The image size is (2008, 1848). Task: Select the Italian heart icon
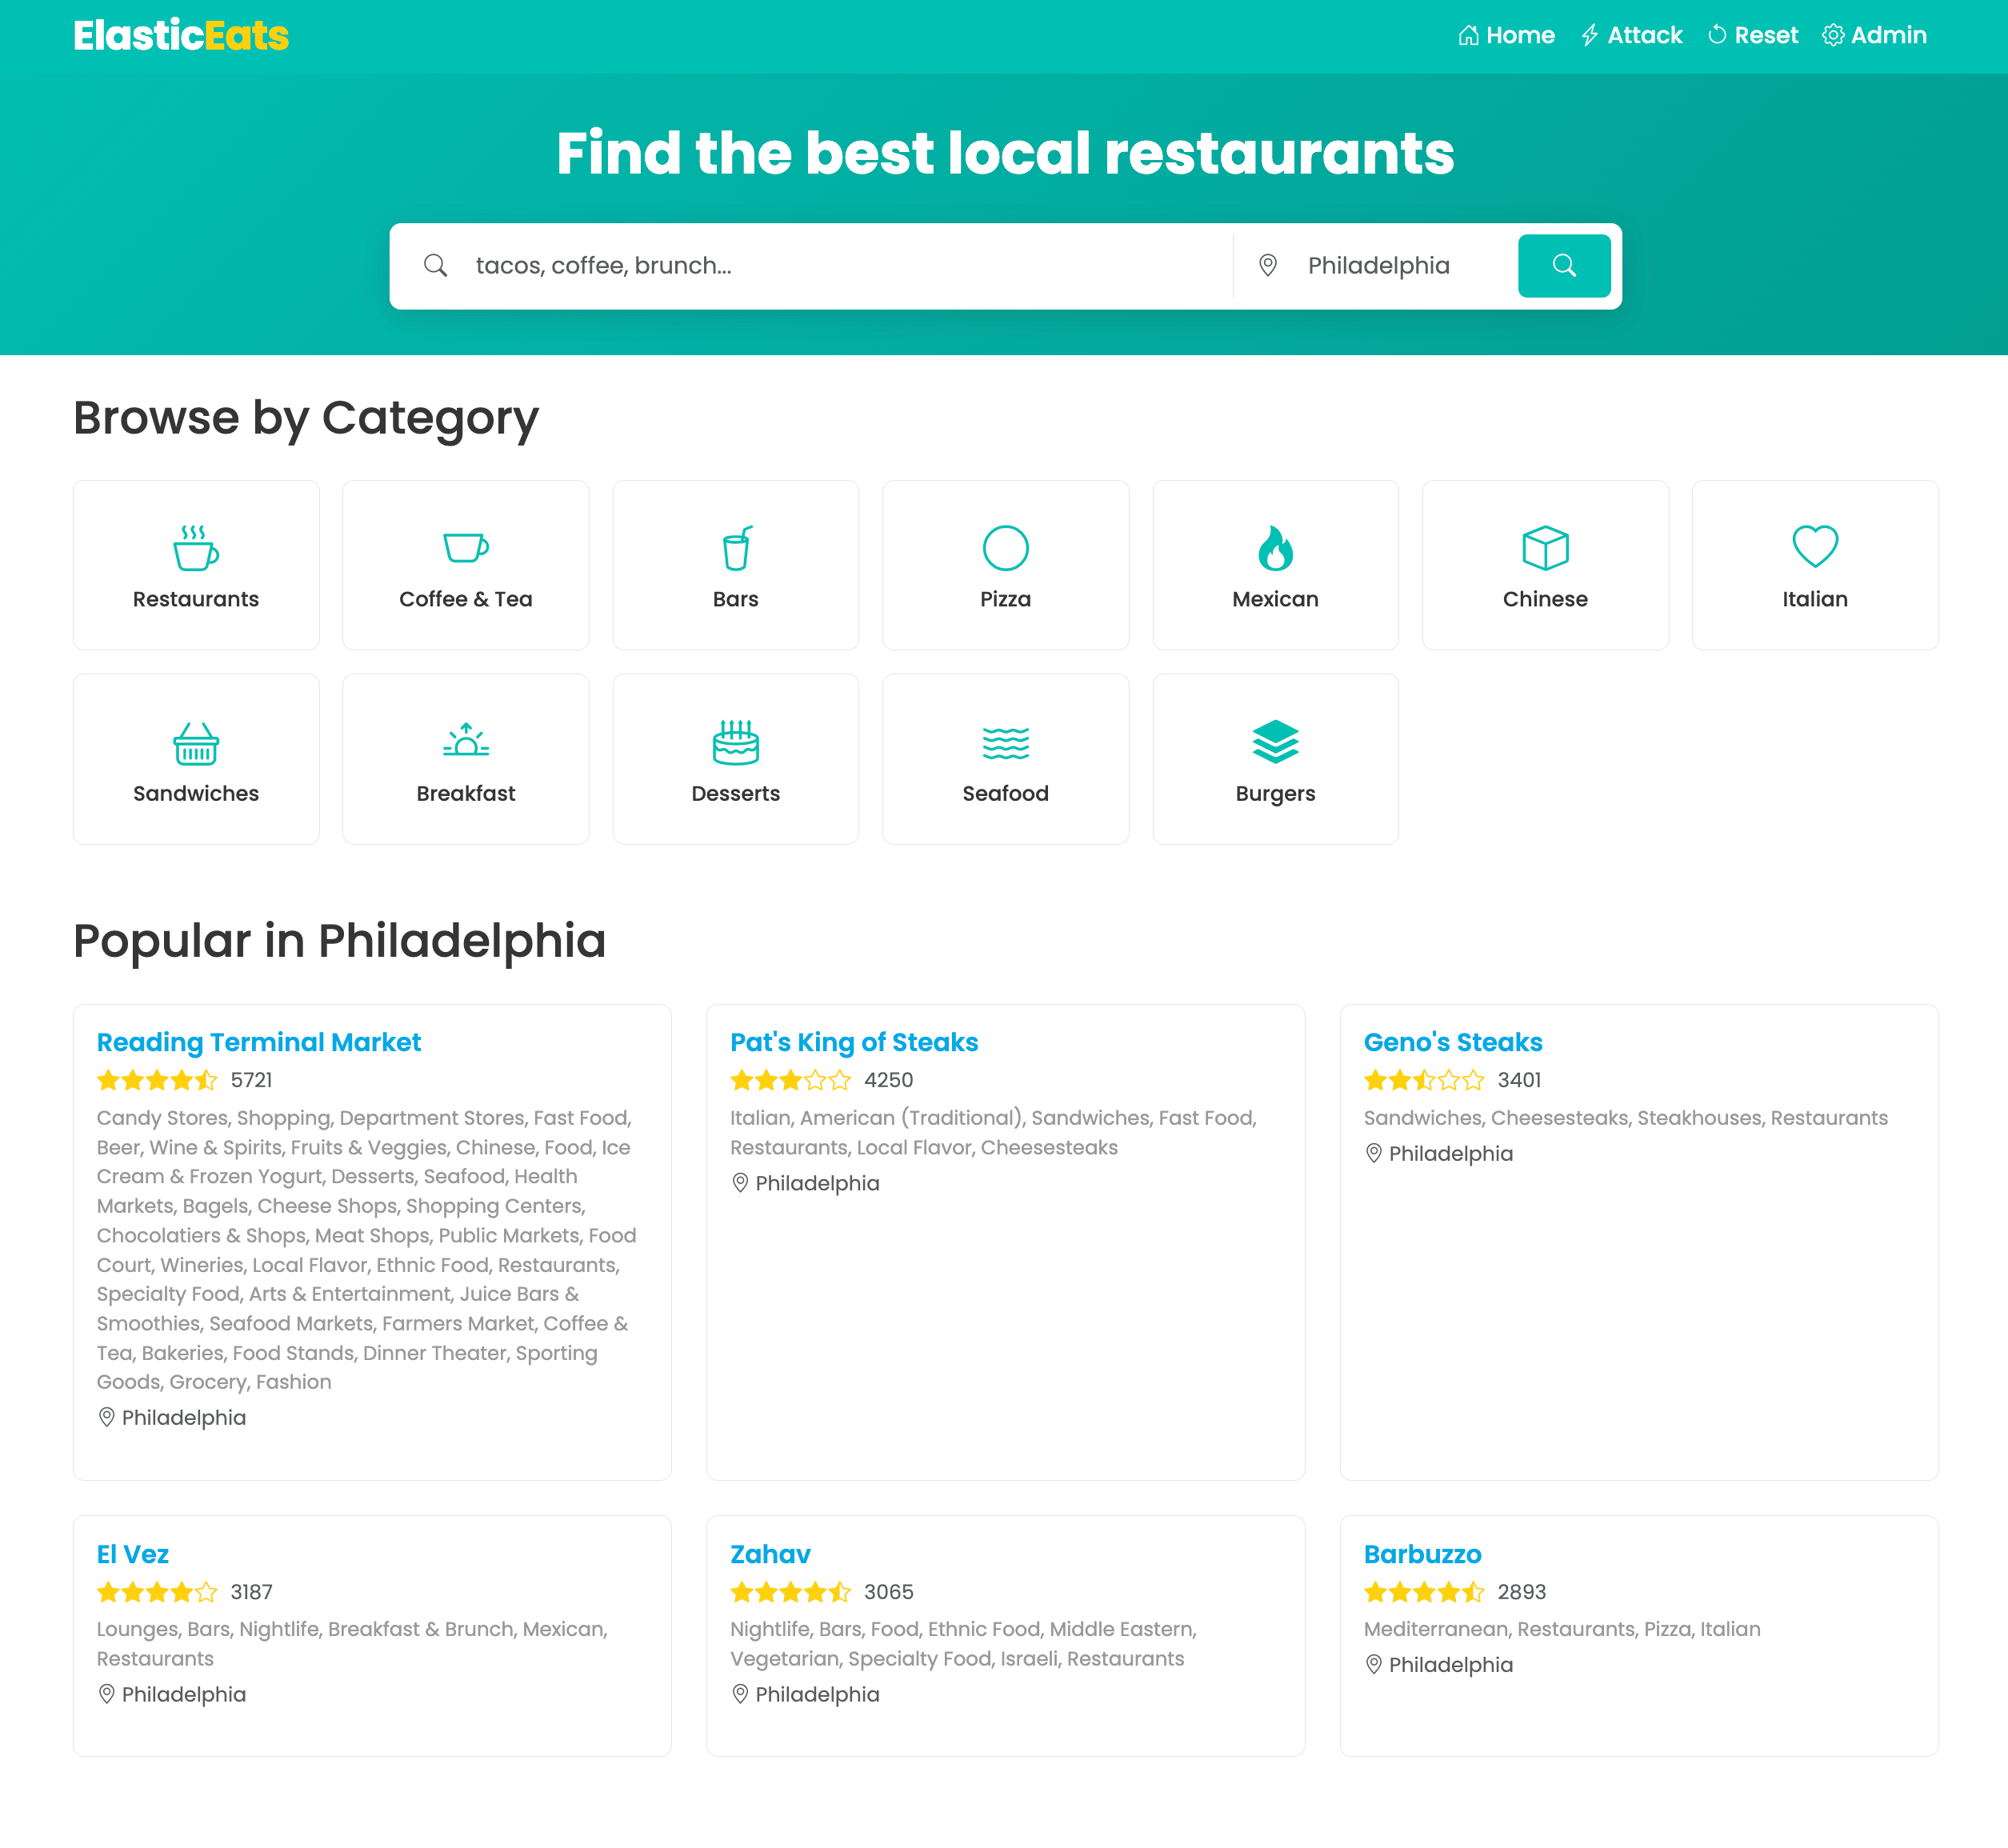pos(1814,546)
